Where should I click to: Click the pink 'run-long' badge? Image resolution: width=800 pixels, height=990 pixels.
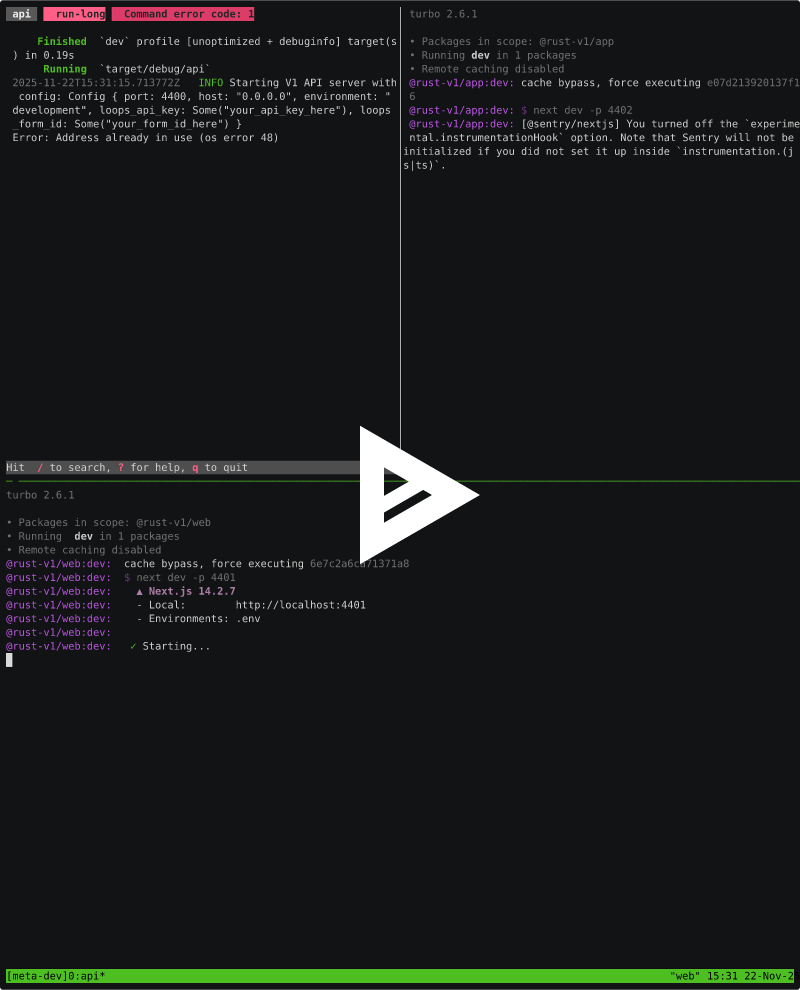coord(74,14)
